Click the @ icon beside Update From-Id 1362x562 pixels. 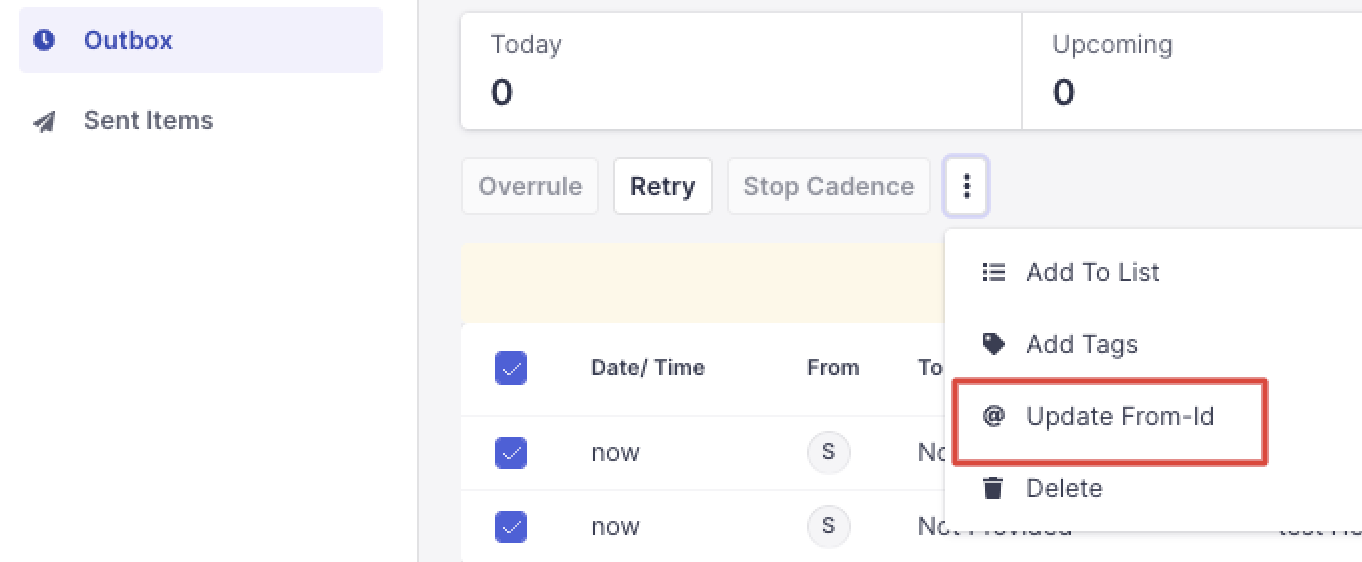tap(993, 416)
